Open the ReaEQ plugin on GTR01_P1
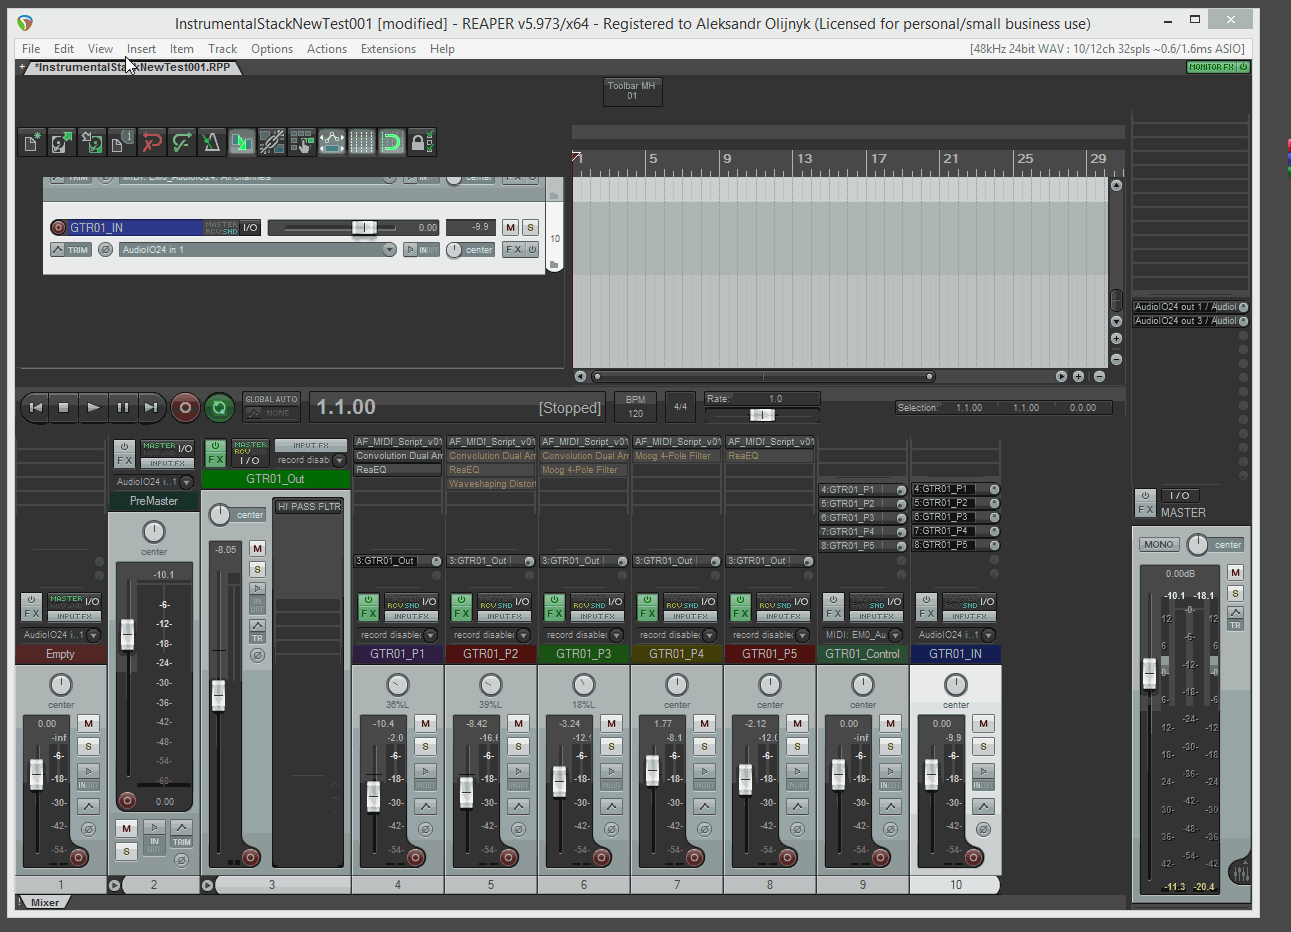 coord(397,469)
